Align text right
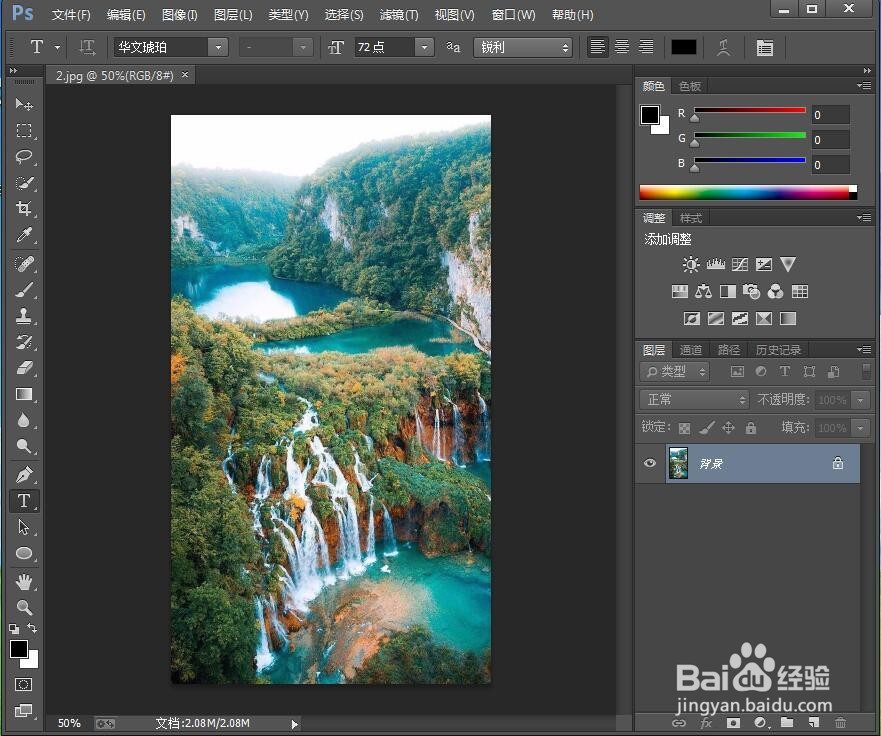 [x=646, y=47]
